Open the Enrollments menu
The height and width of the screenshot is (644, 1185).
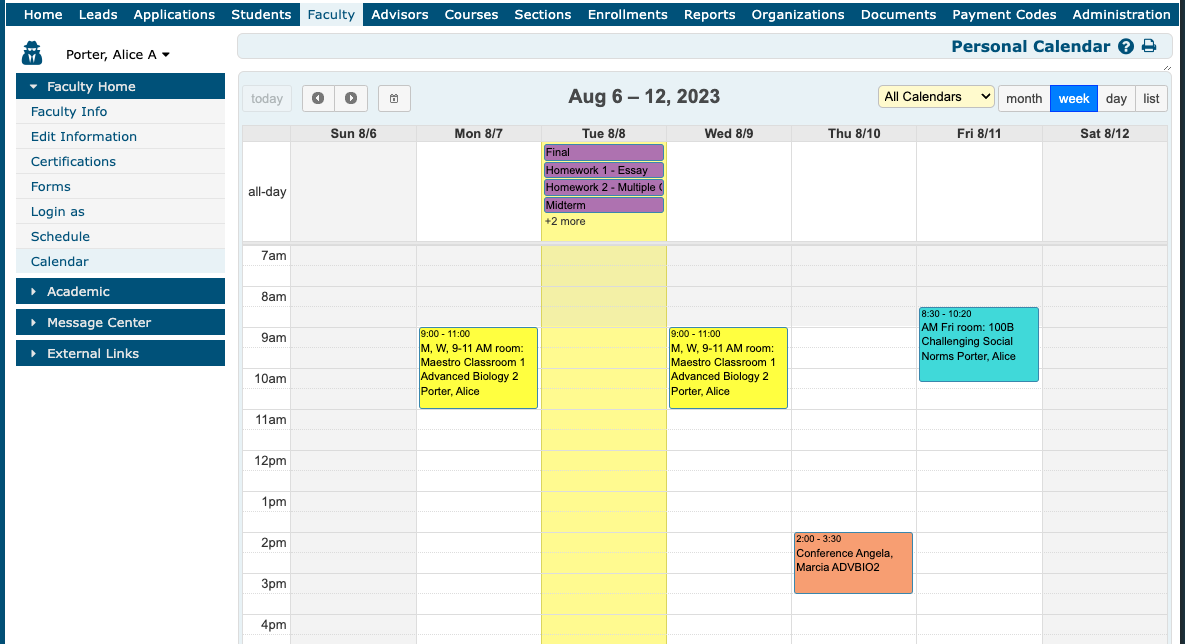627,14
